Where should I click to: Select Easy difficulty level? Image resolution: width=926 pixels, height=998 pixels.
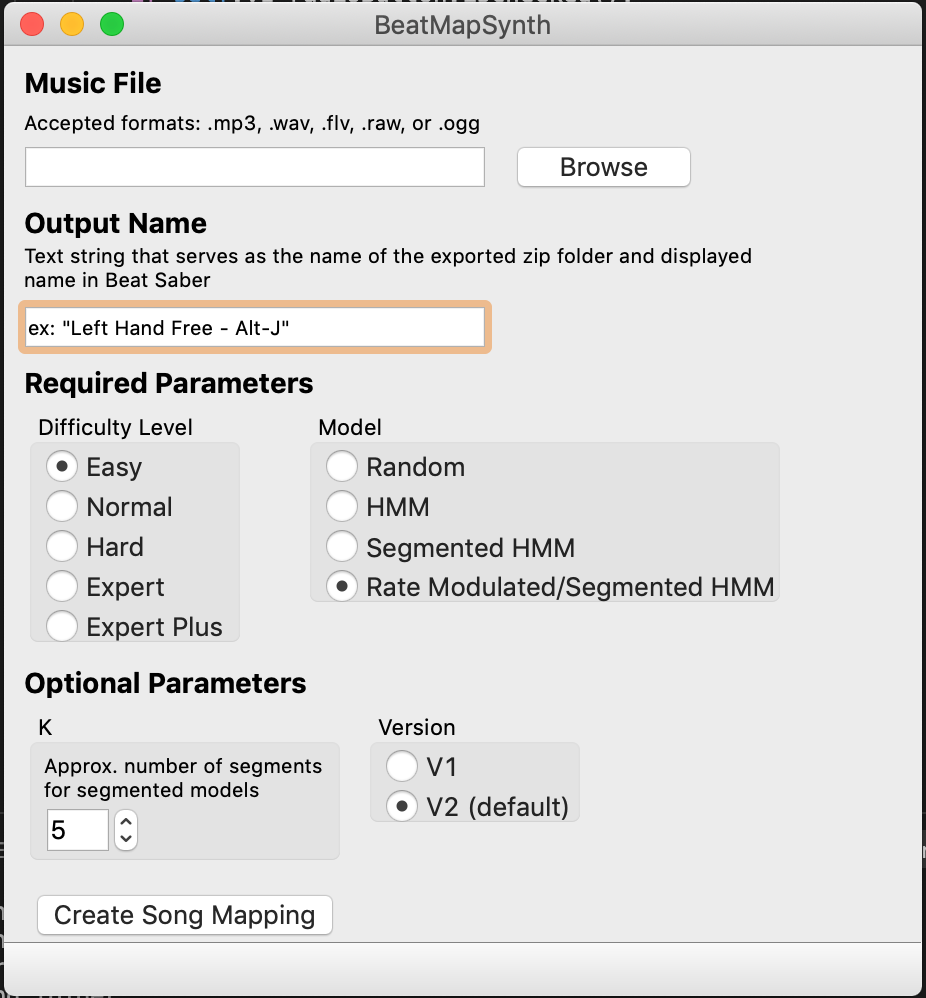click(x=63, y=467)
